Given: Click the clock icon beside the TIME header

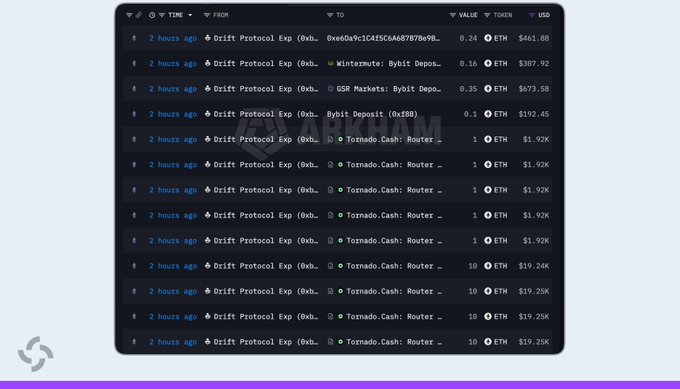Looking at the screenshot, I should (x=152, y=15).
